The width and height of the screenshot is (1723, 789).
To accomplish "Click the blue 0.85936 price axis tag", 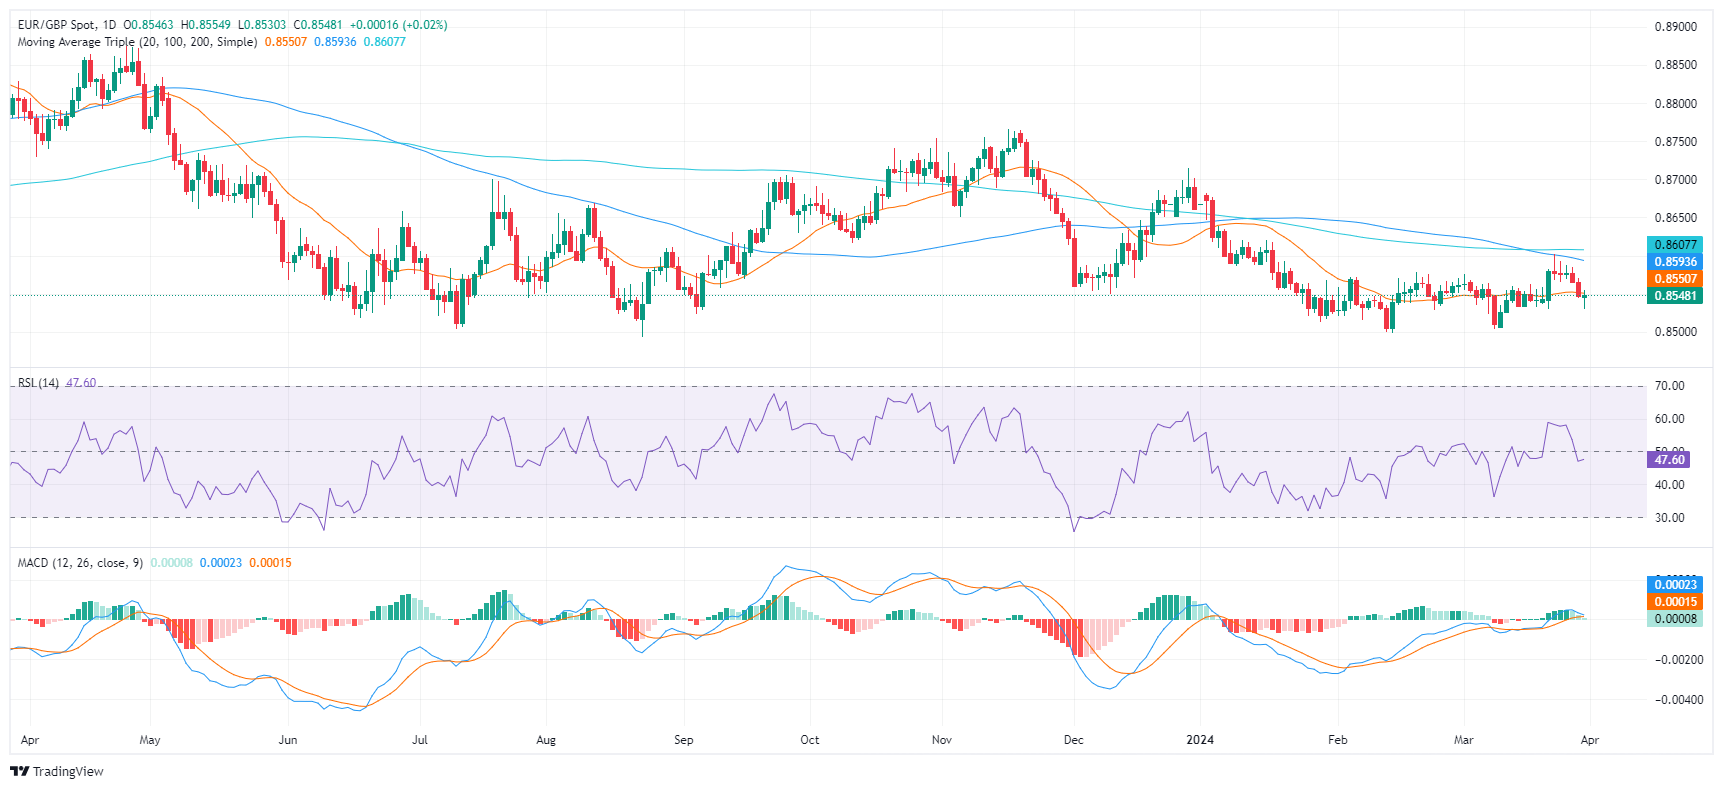I will coord(1674,262).
